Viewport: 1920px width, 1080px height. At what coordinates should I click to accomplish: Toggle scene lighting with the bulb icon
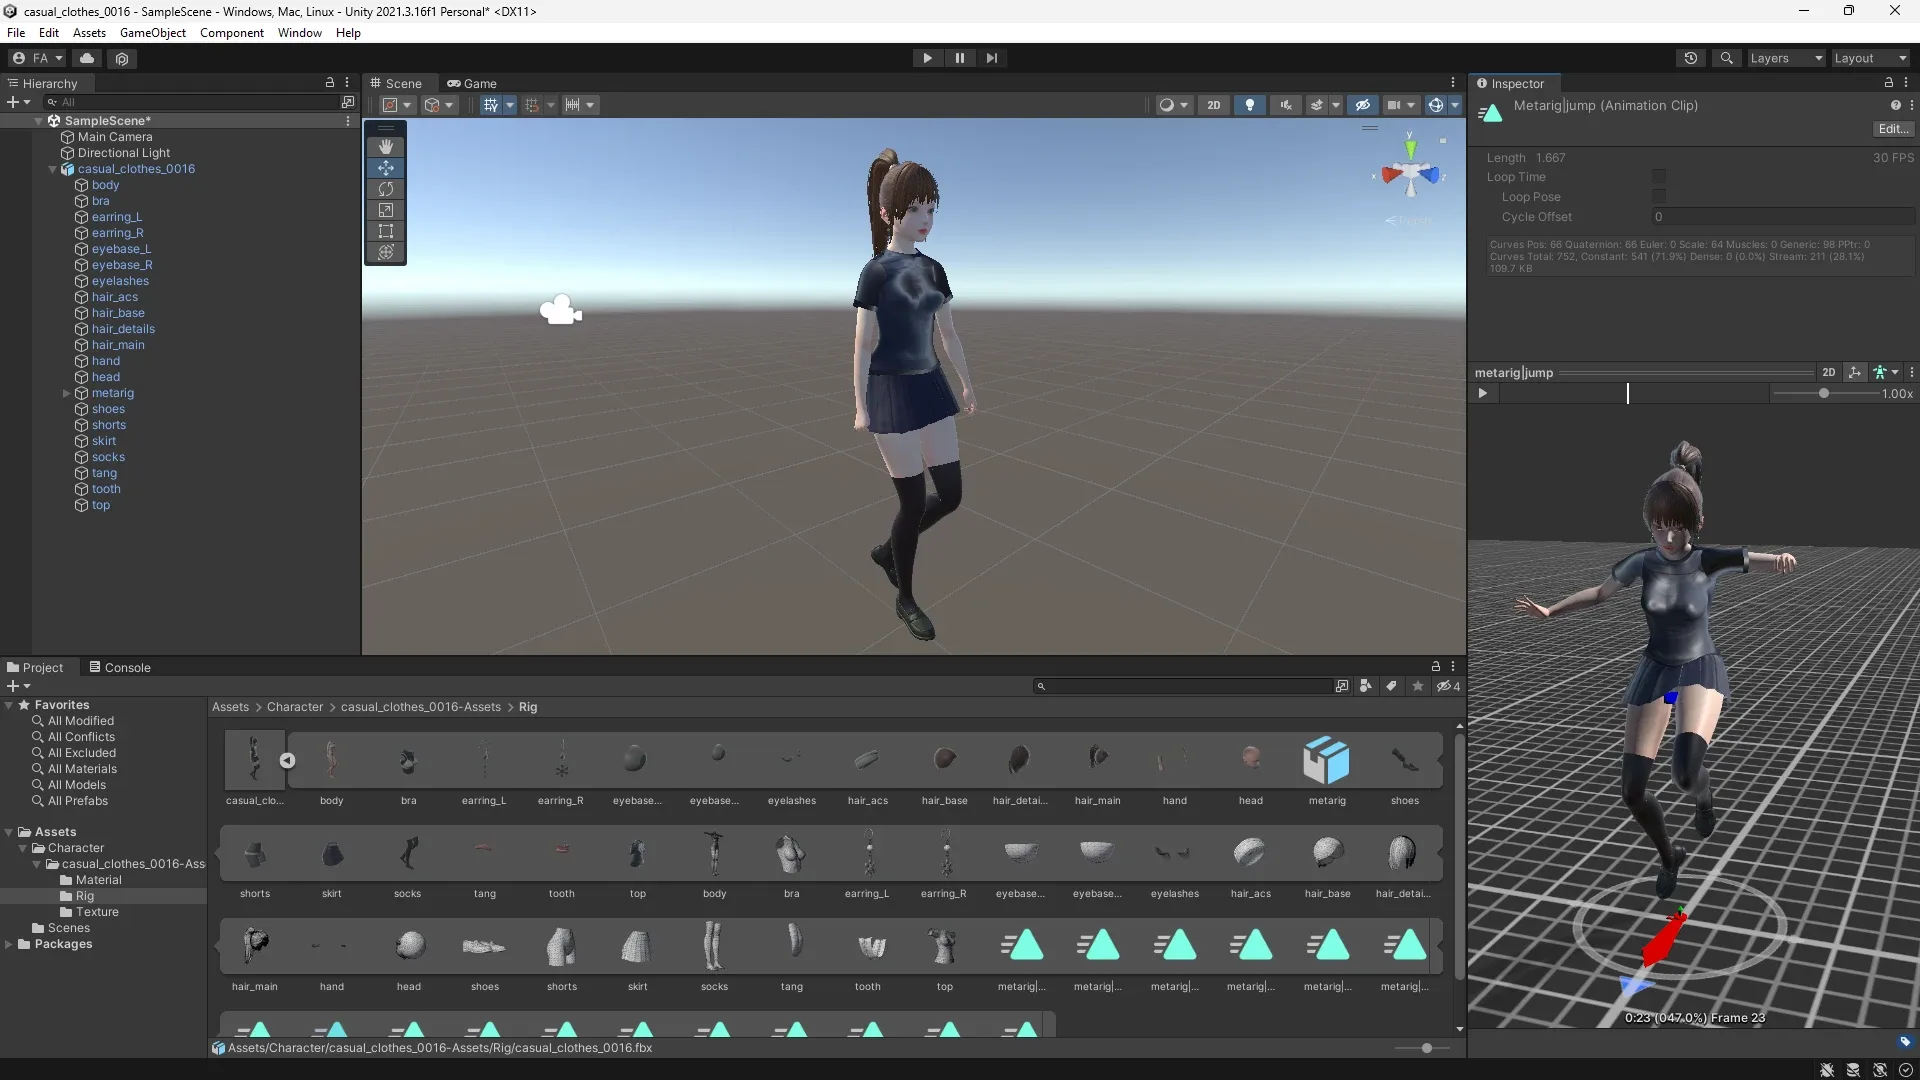pos(1249,104)
